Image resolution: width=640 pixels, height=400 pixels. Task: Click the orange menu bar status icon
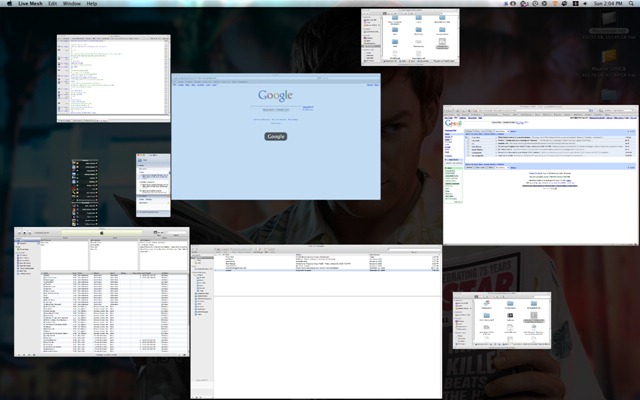pyautogui.click(x=555, y=3)
